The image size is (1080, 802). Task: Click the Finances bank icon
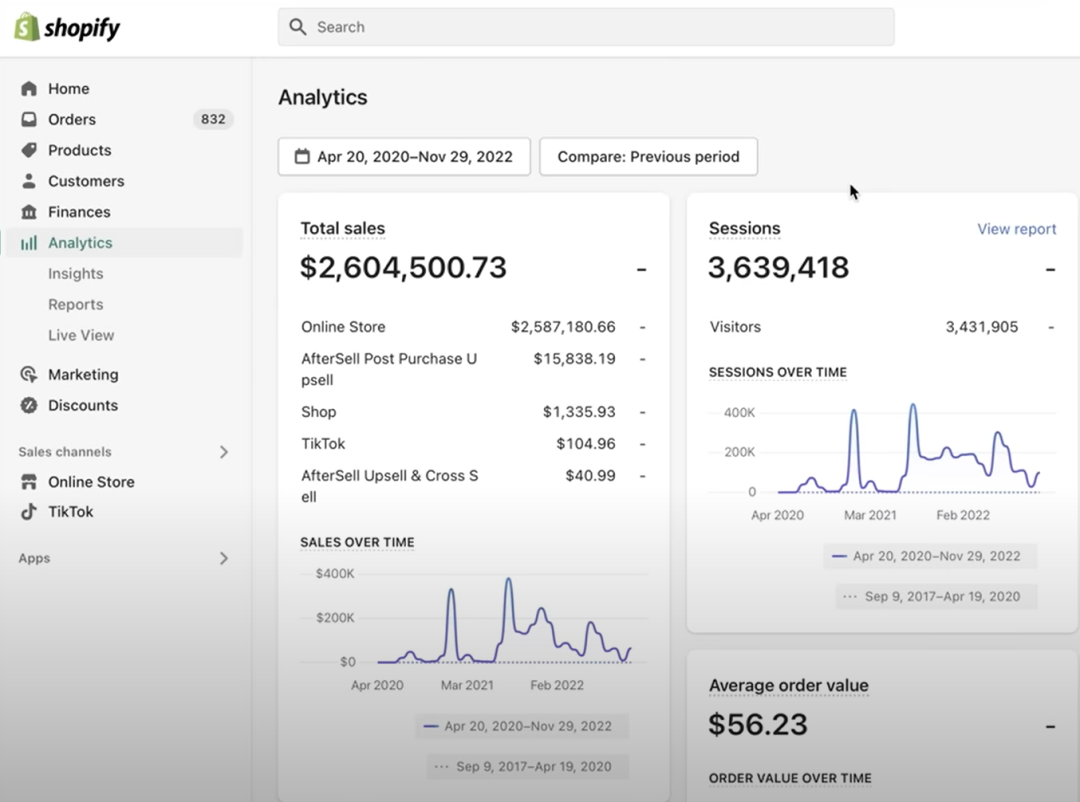[x=29, y=212]
